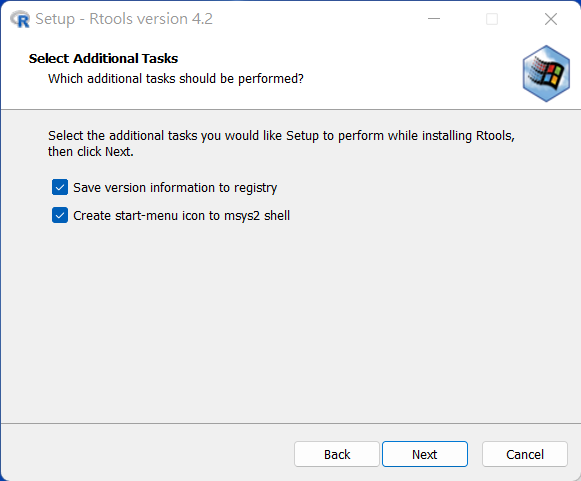Click the greyed-out maximize window button

(492, 19)
